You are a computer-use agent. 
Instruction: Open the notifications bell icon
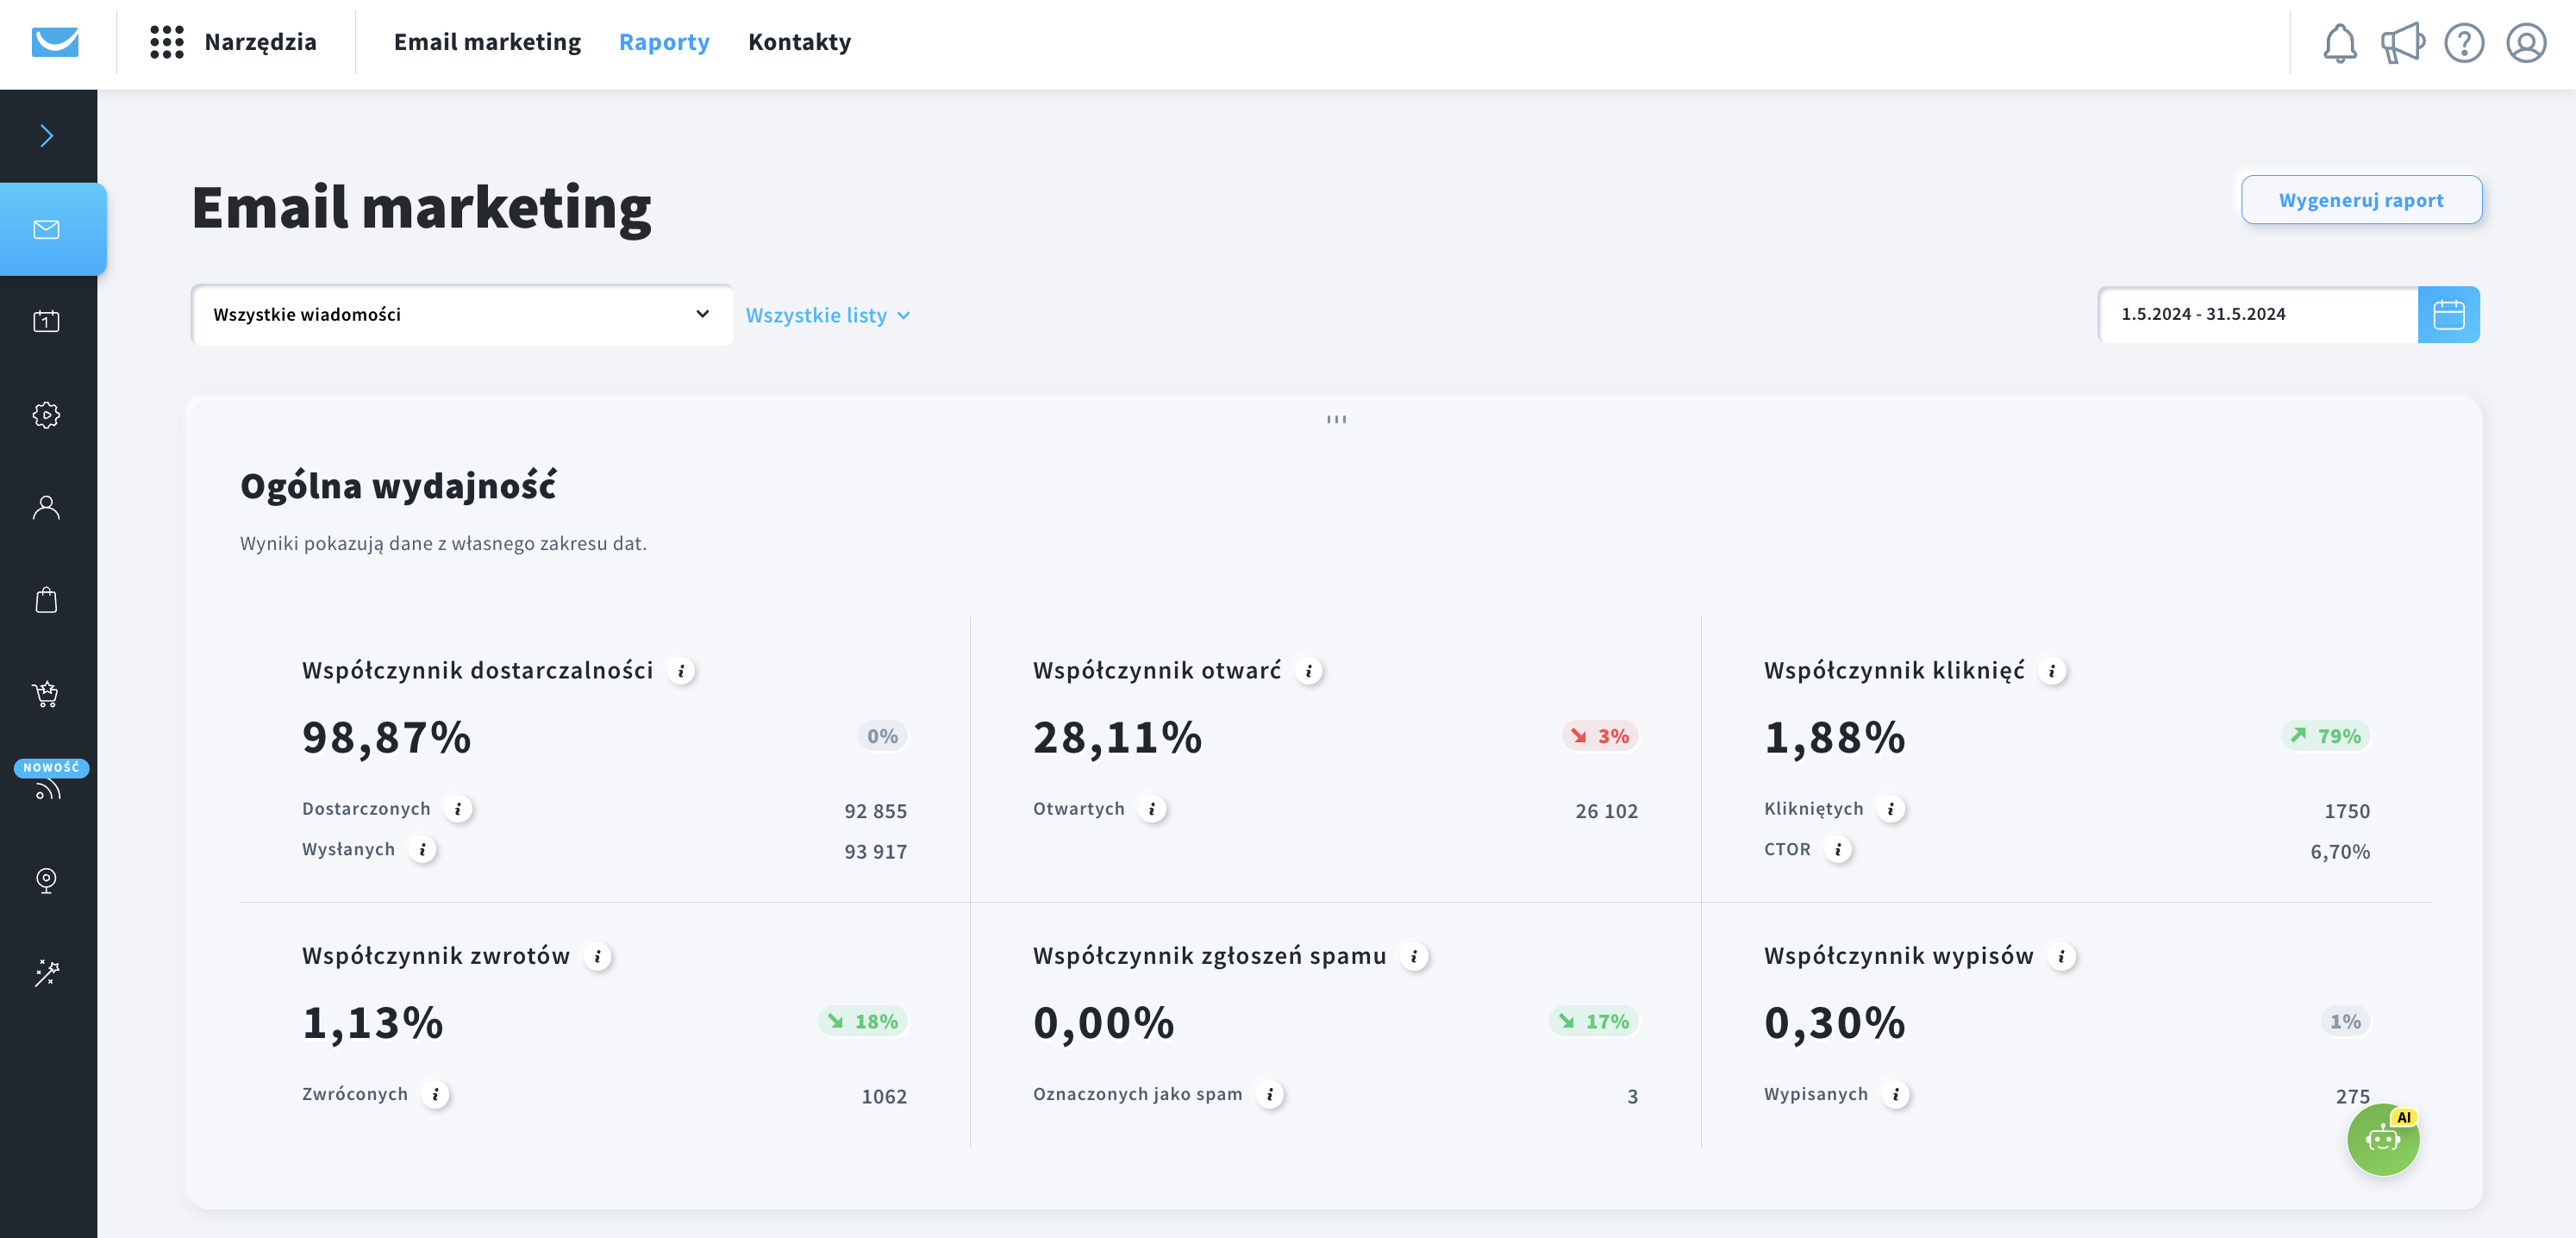point(2339,43)
